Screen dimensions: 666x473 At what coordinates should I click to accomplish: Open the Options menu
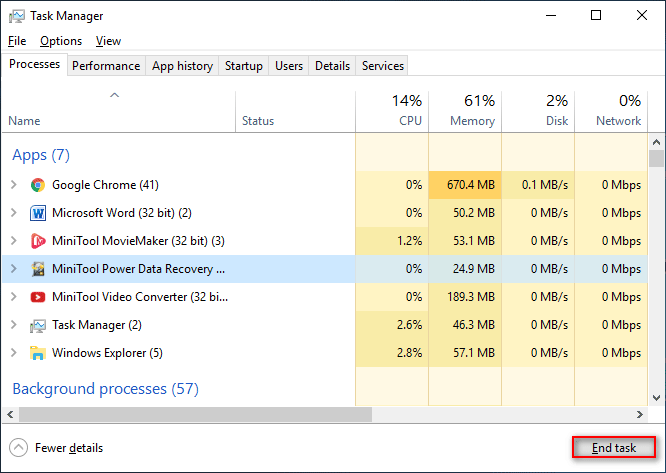61,41
